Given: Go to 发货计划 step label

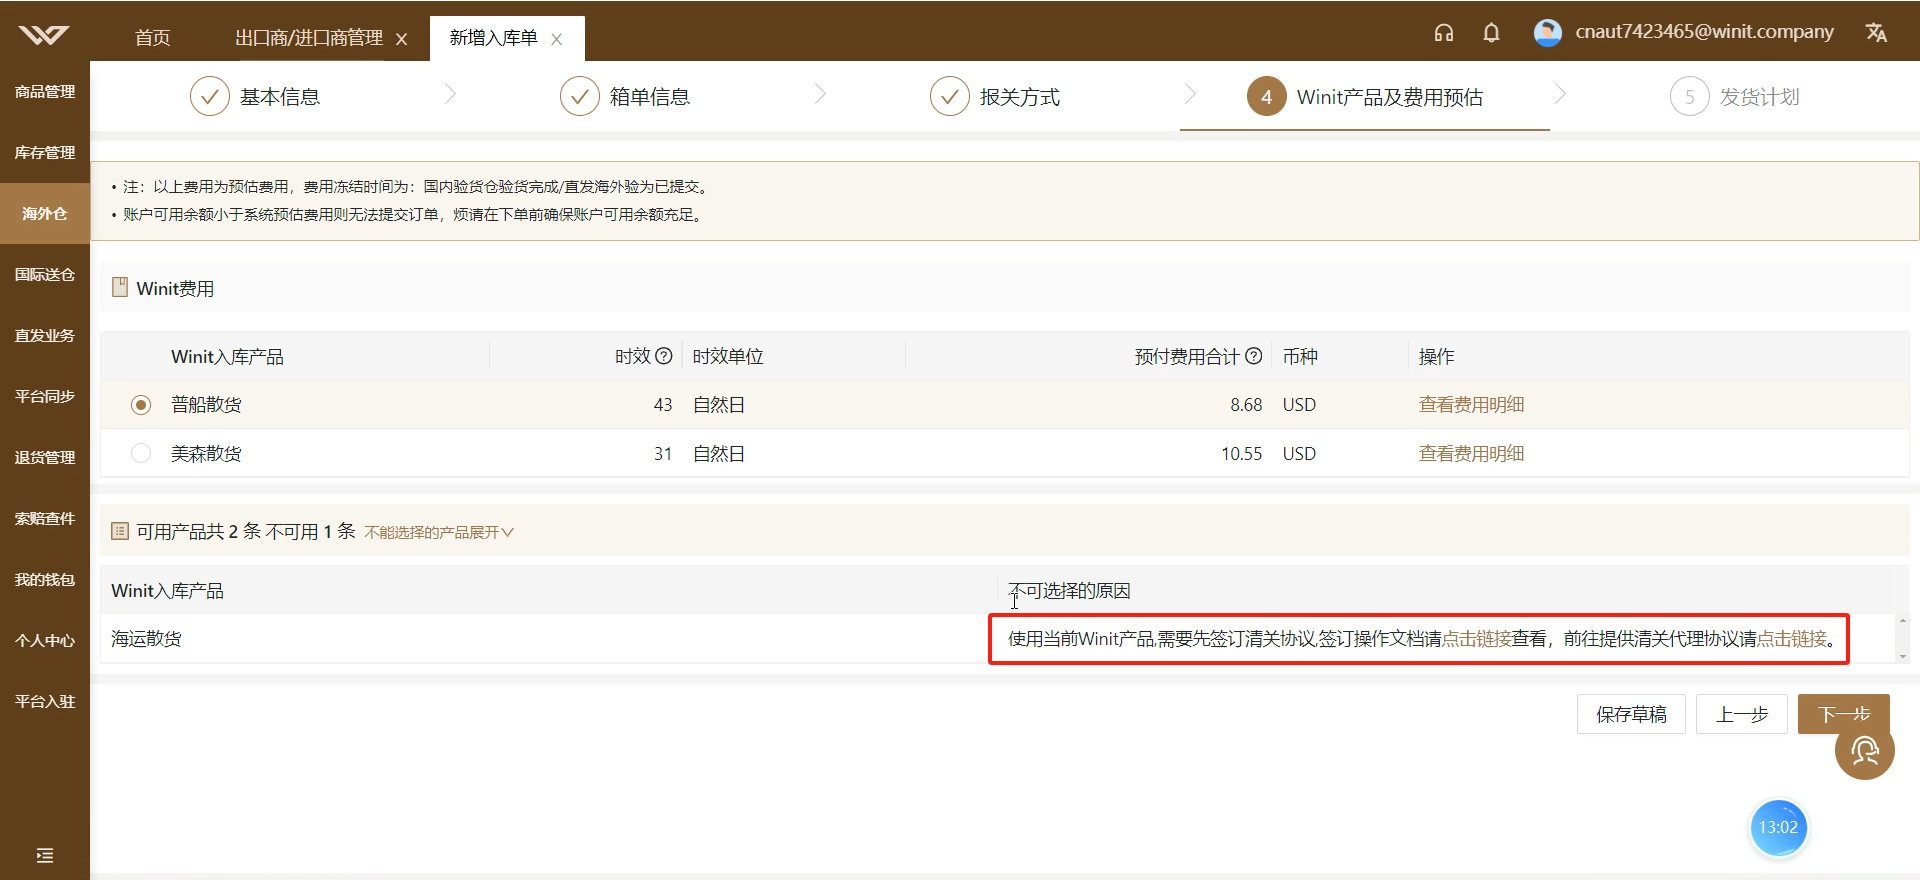Looking at the screenshot, I should (1759, 97).
